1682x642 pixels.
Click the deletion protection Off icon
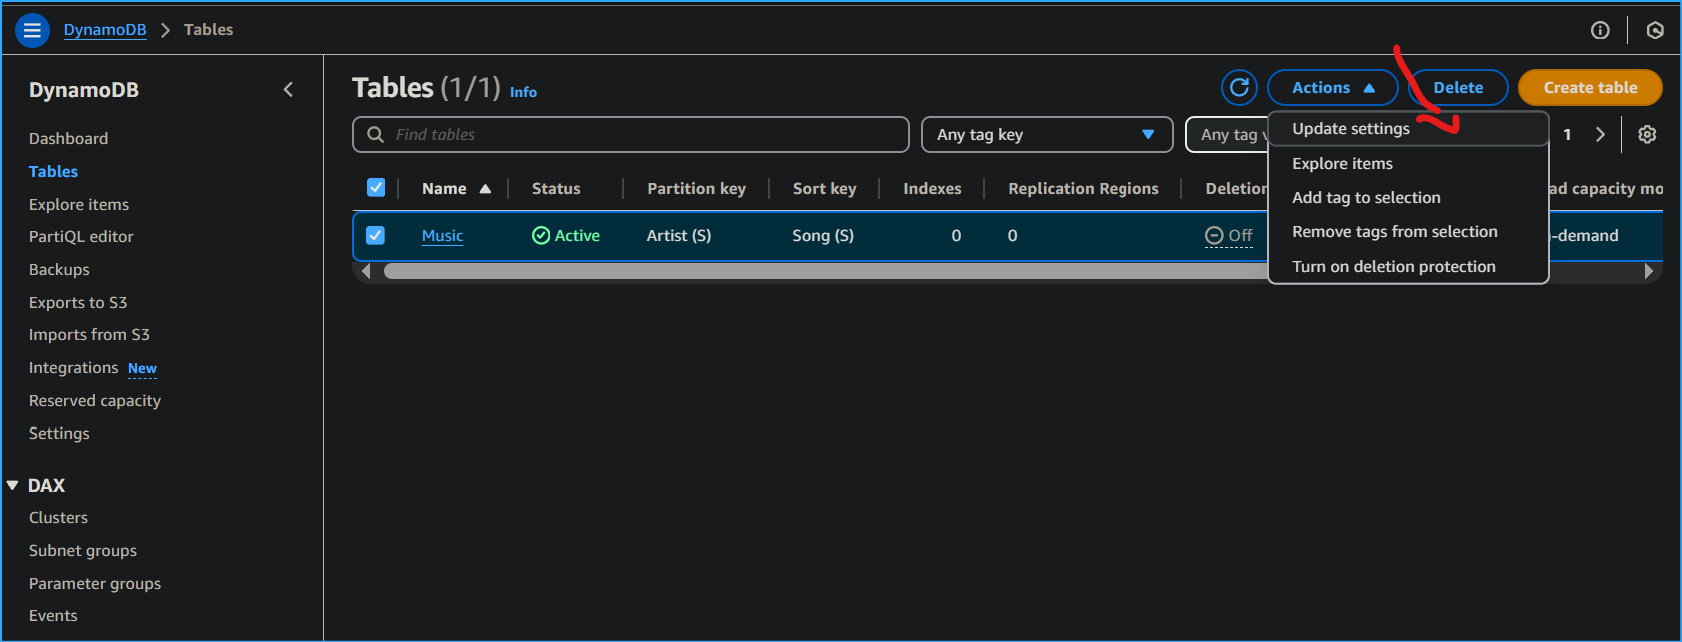coord(1214,235)
